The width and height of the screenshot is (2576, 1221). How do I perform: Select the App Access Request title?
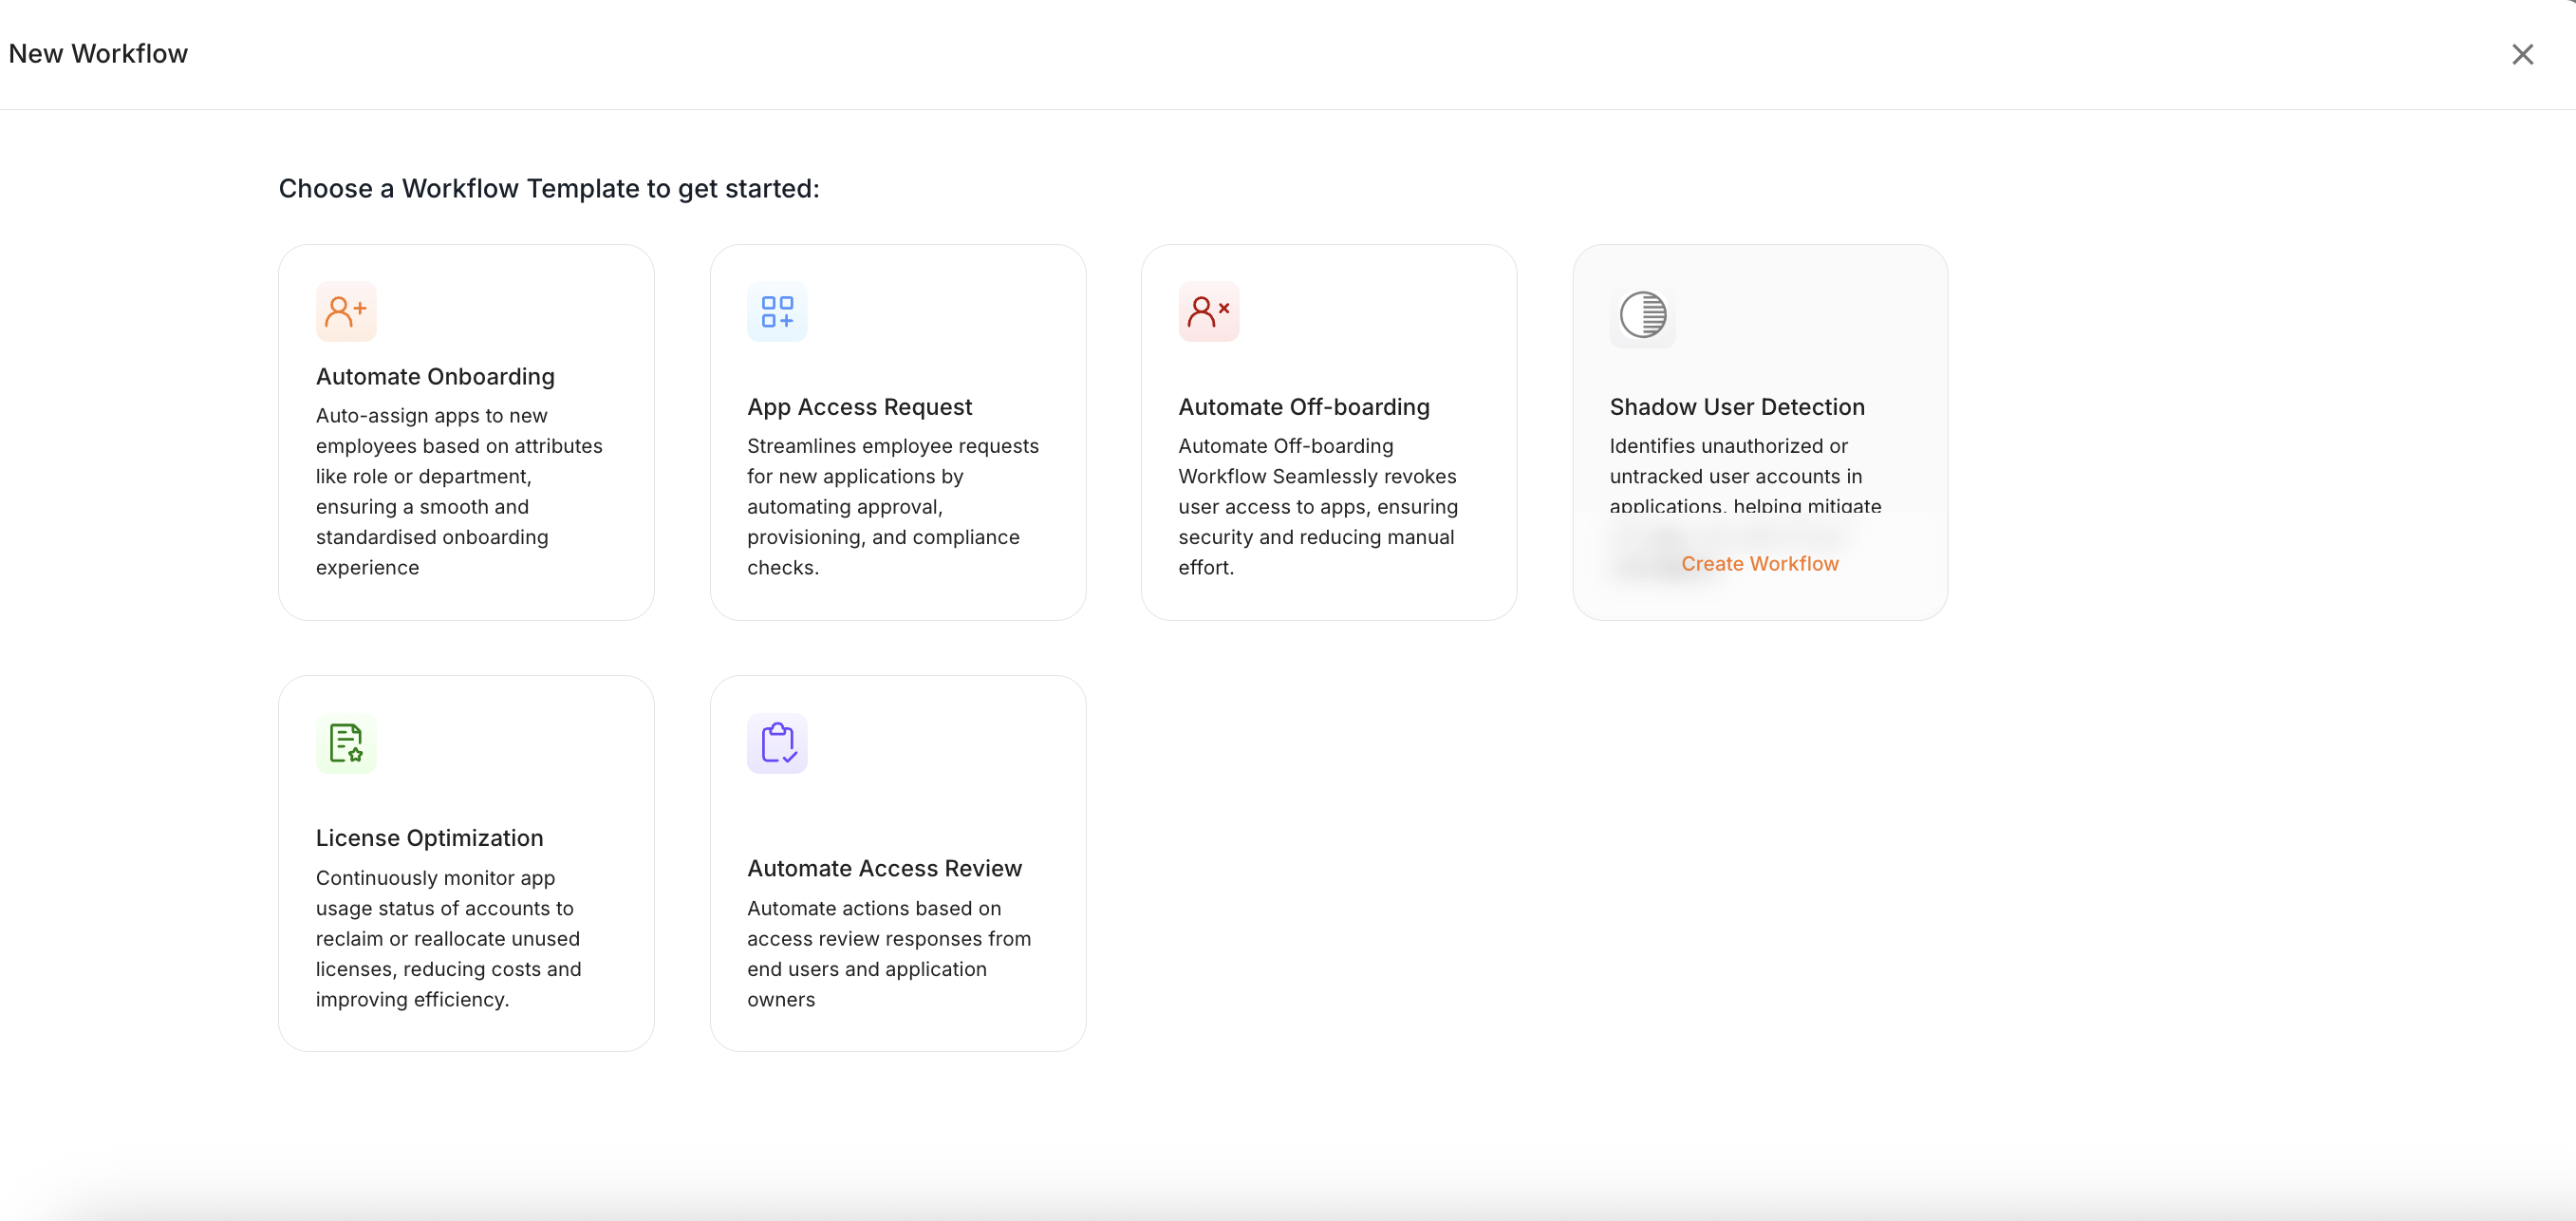click(x=859, y=407)
